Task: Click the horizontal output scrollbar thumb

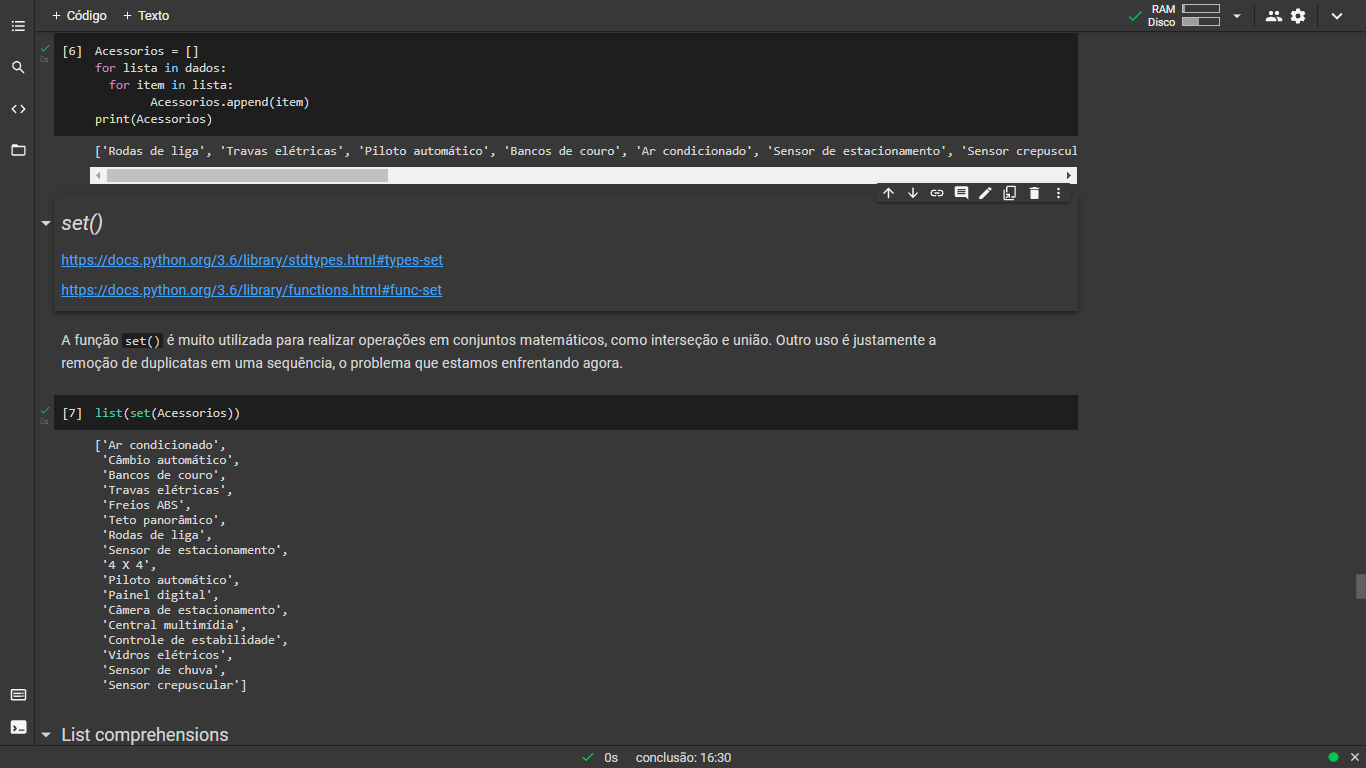Action: (247, 175)
